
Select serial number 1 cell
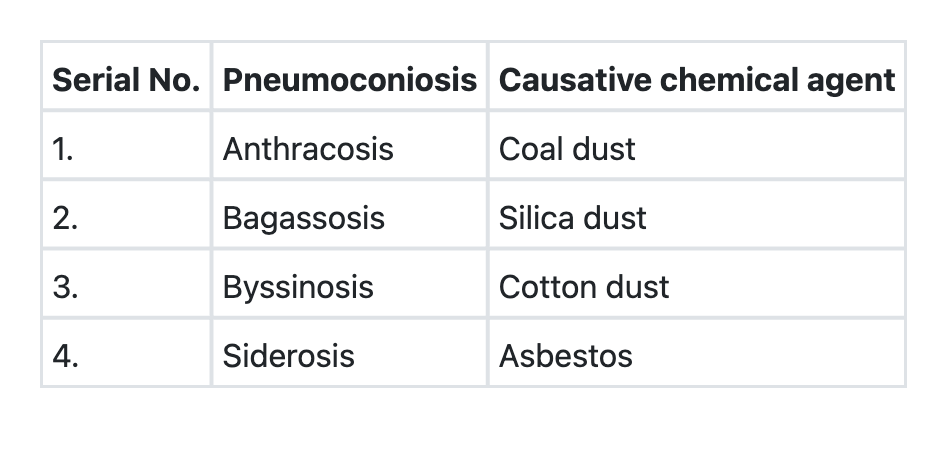coord(127,149)
